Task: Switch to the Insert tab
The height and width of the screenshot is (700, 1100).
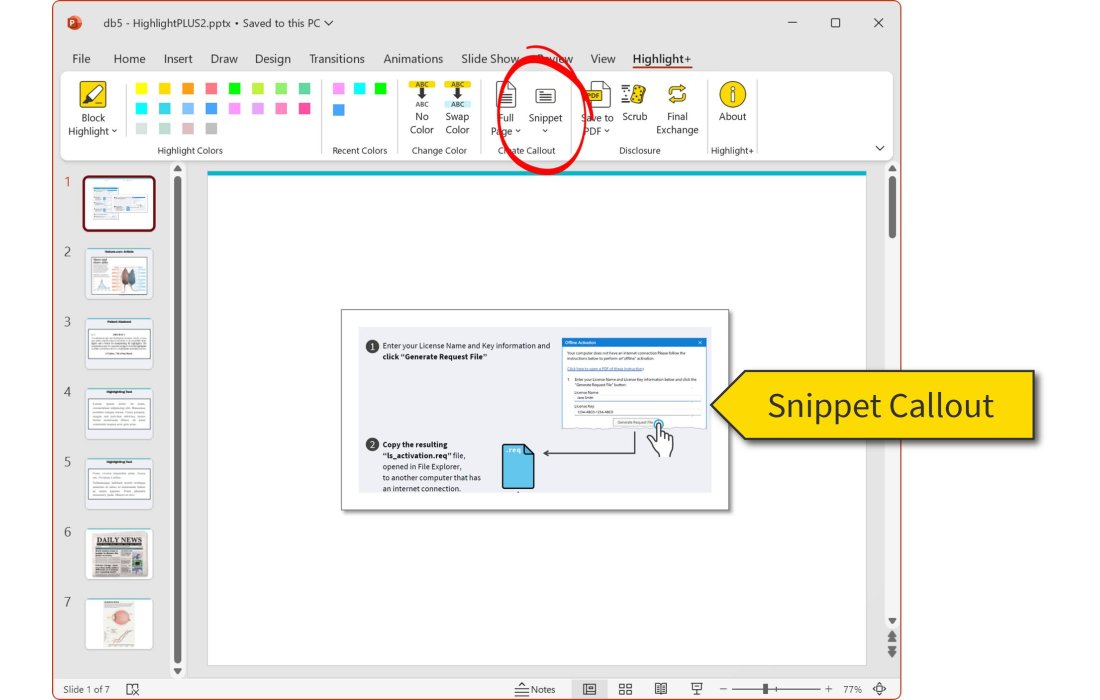Action: pyautogui.click(x=177, y=59)
